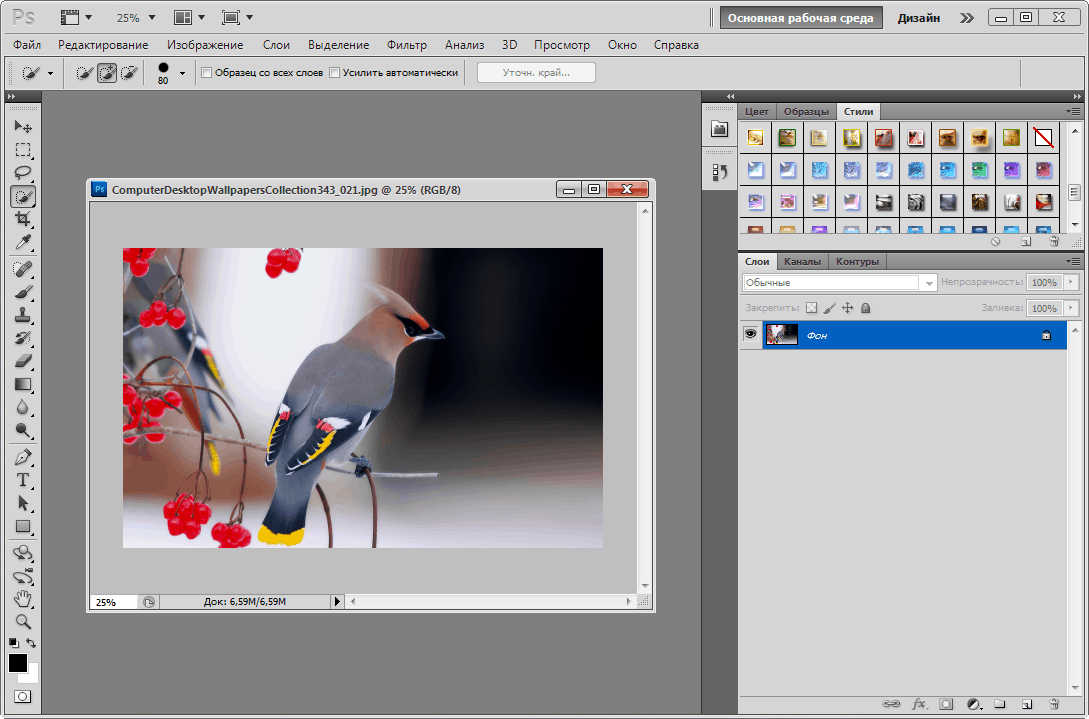This screenshot has width=1089, height=719.
Task: Toggle lock image pixels brush icon
Action: pyautogui.click(x=829, y=308)
